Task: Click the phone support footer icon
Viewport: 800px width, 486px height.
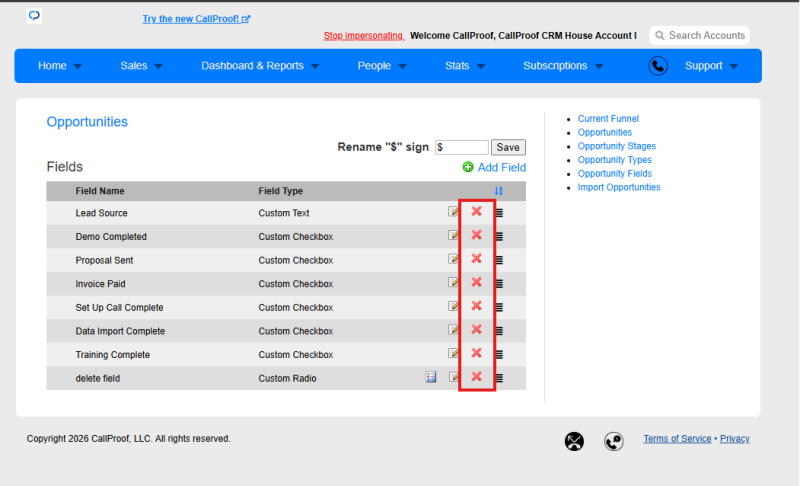Action: [614, 441]
